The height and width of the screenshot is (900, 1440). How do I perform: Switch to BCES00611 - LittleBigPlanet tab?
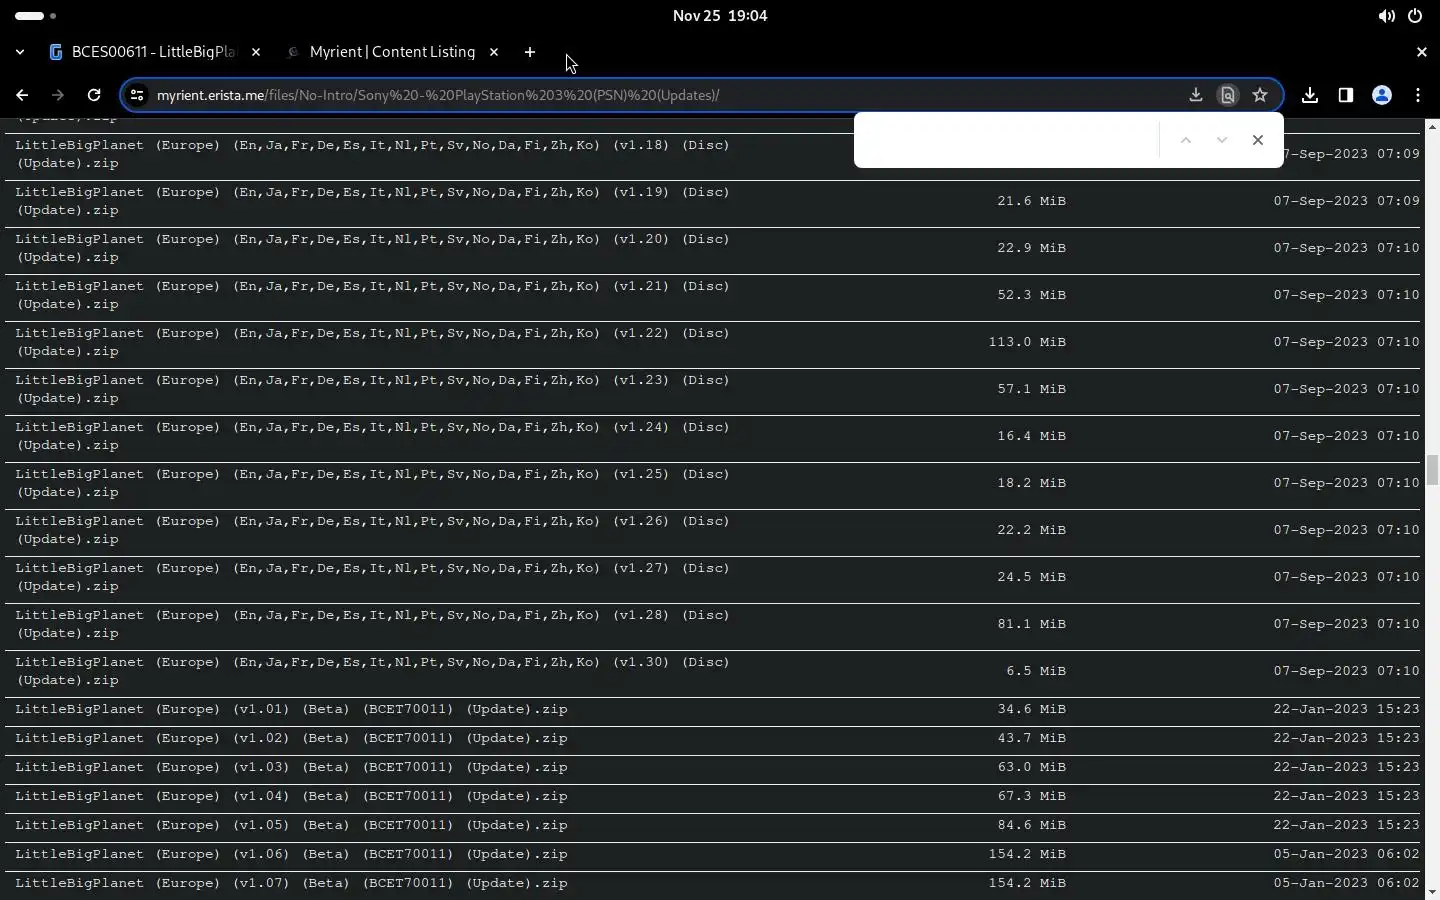(155, 52)
